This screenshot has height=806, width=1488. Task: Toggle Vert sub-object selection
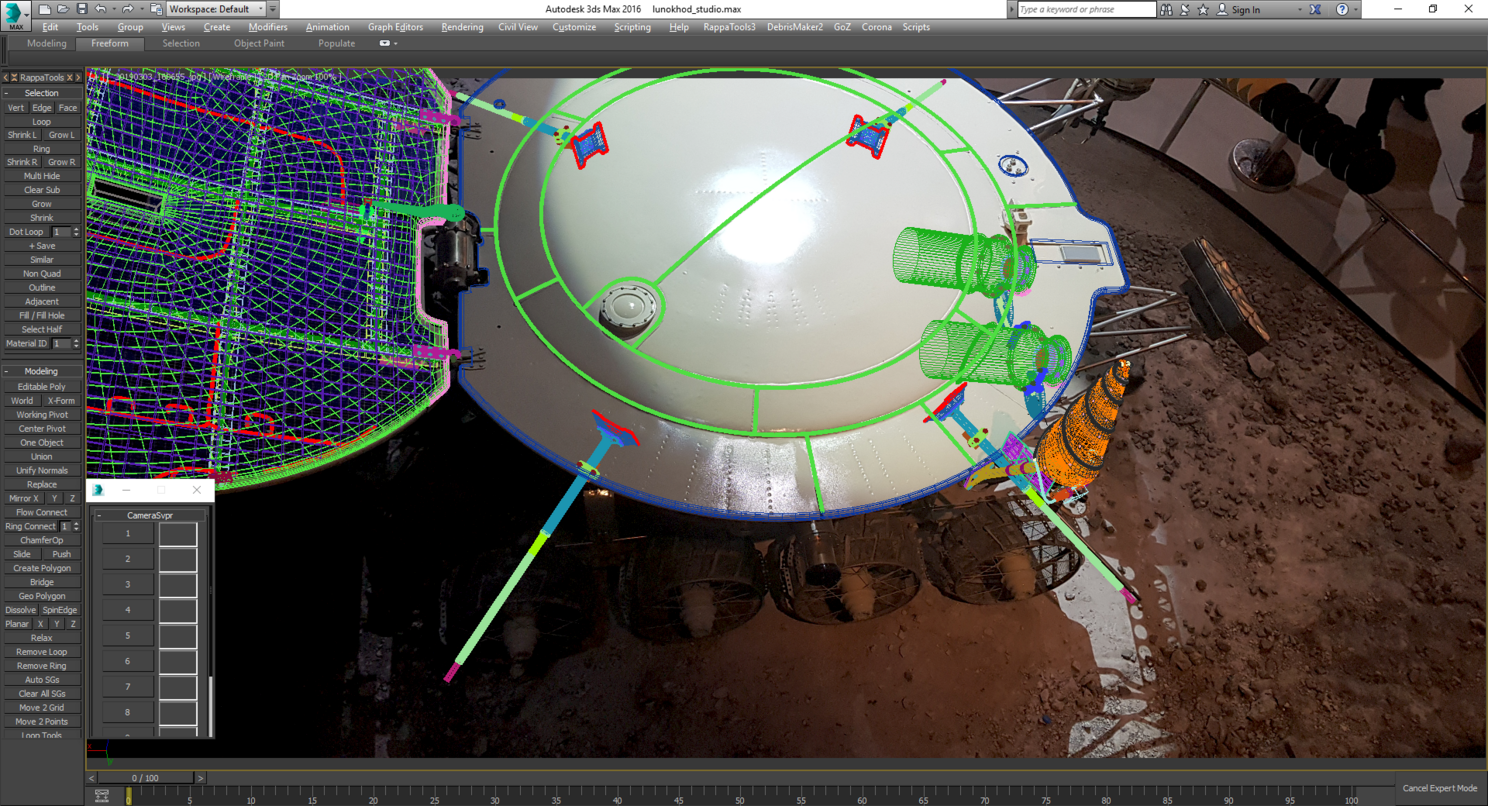point(16,108)
